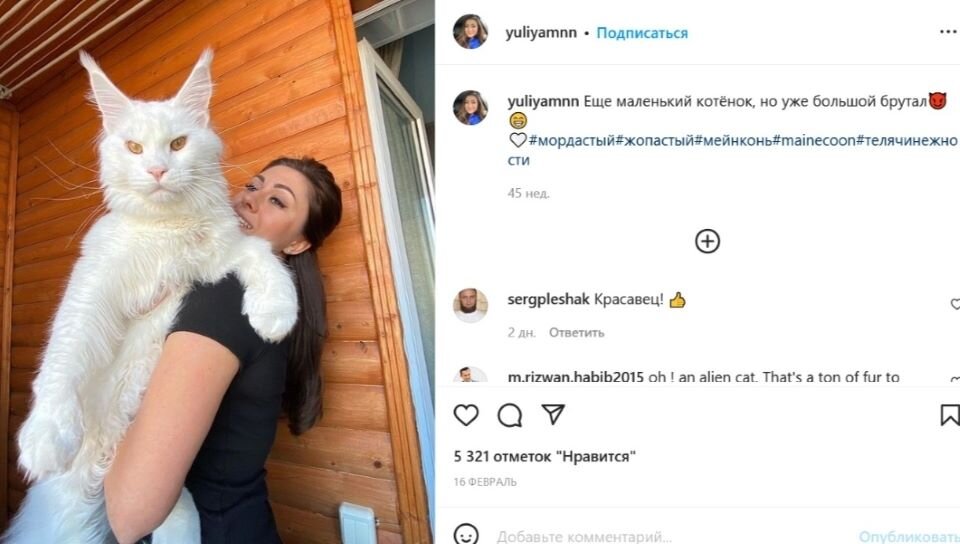Click the add comment input field
The width and height of the screenshot is (960, 544).
(667, 537)
